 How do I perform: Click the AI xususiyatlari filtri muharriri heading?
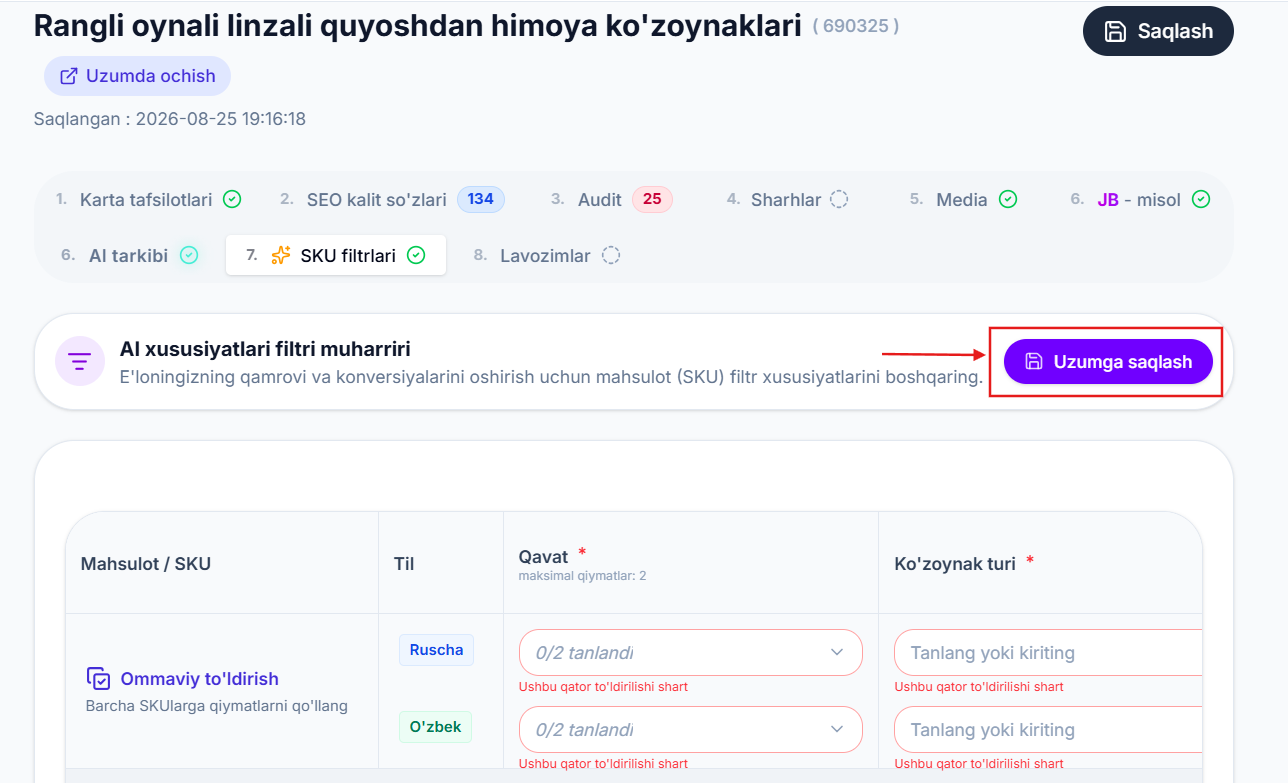click(265, 349)
